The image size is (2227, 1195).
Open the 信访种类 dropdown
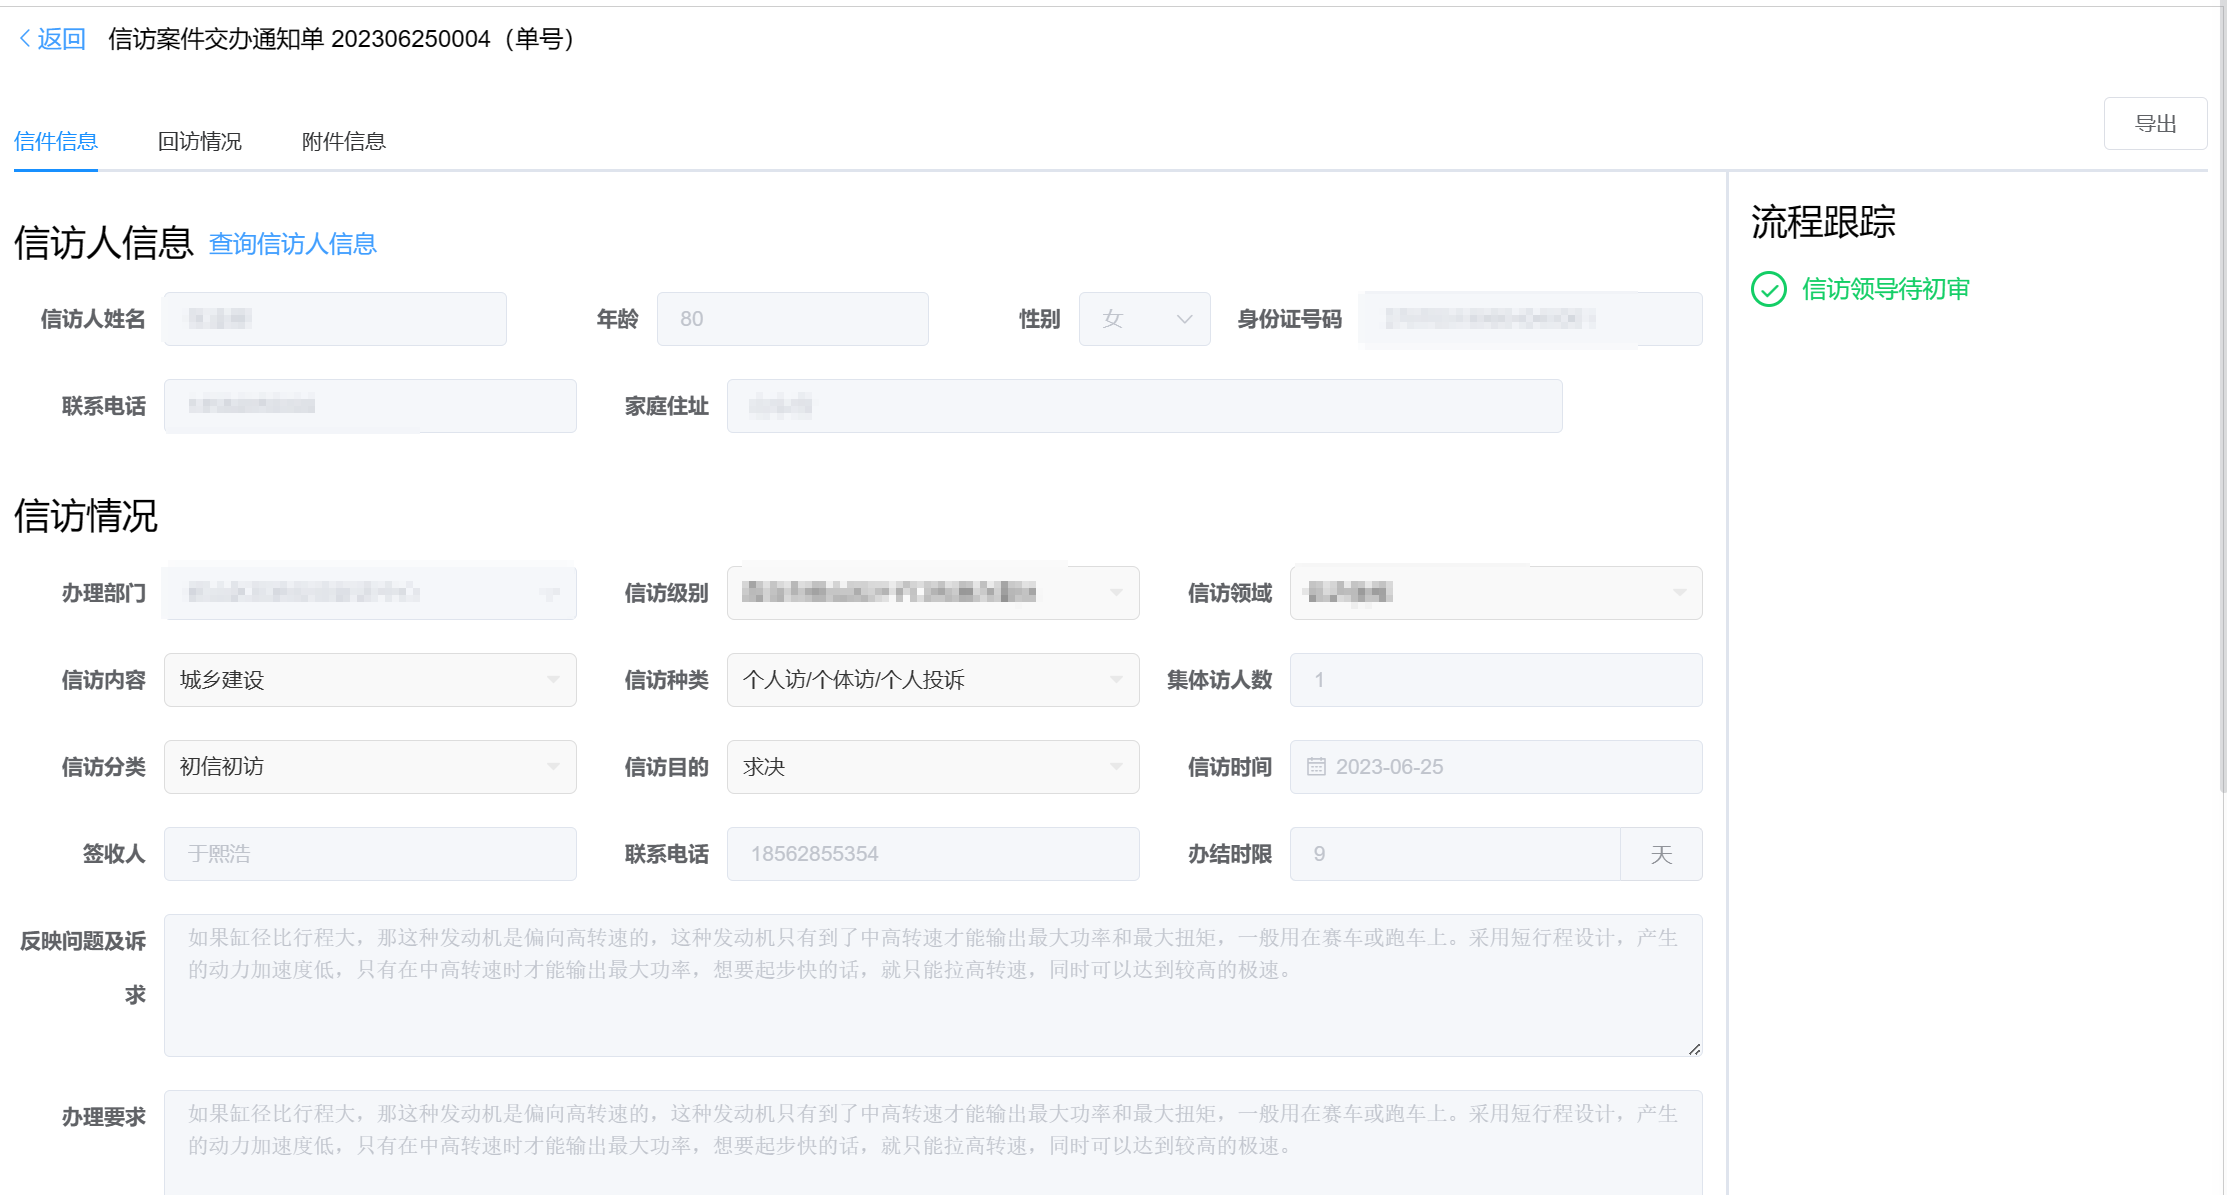[x=932, y=680]
